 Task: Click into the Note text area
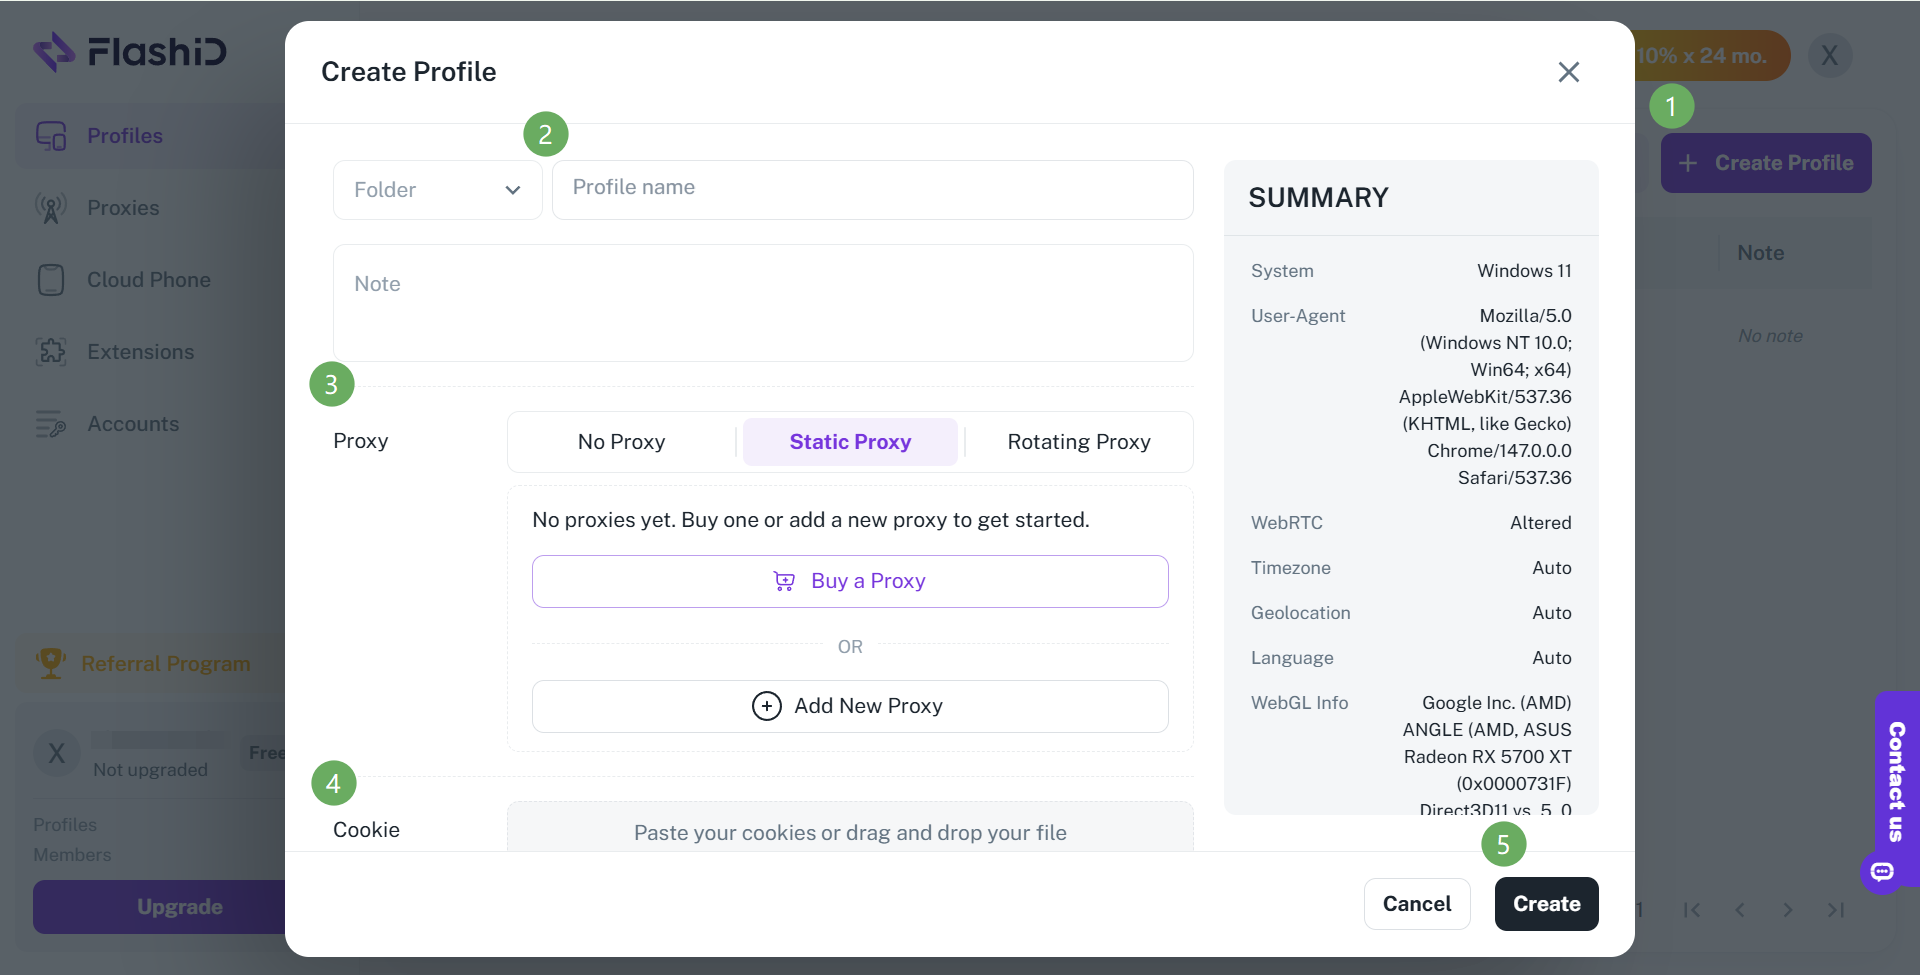(763, 303)
